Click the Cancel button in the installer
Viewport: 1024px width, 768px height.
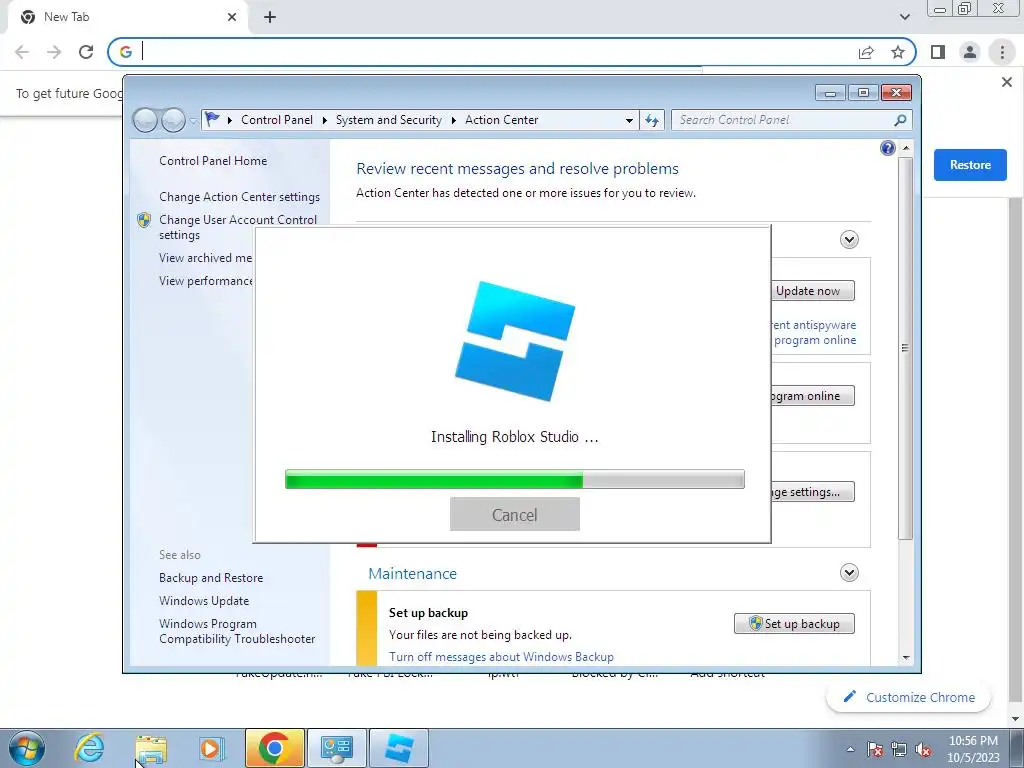point(515,515)
